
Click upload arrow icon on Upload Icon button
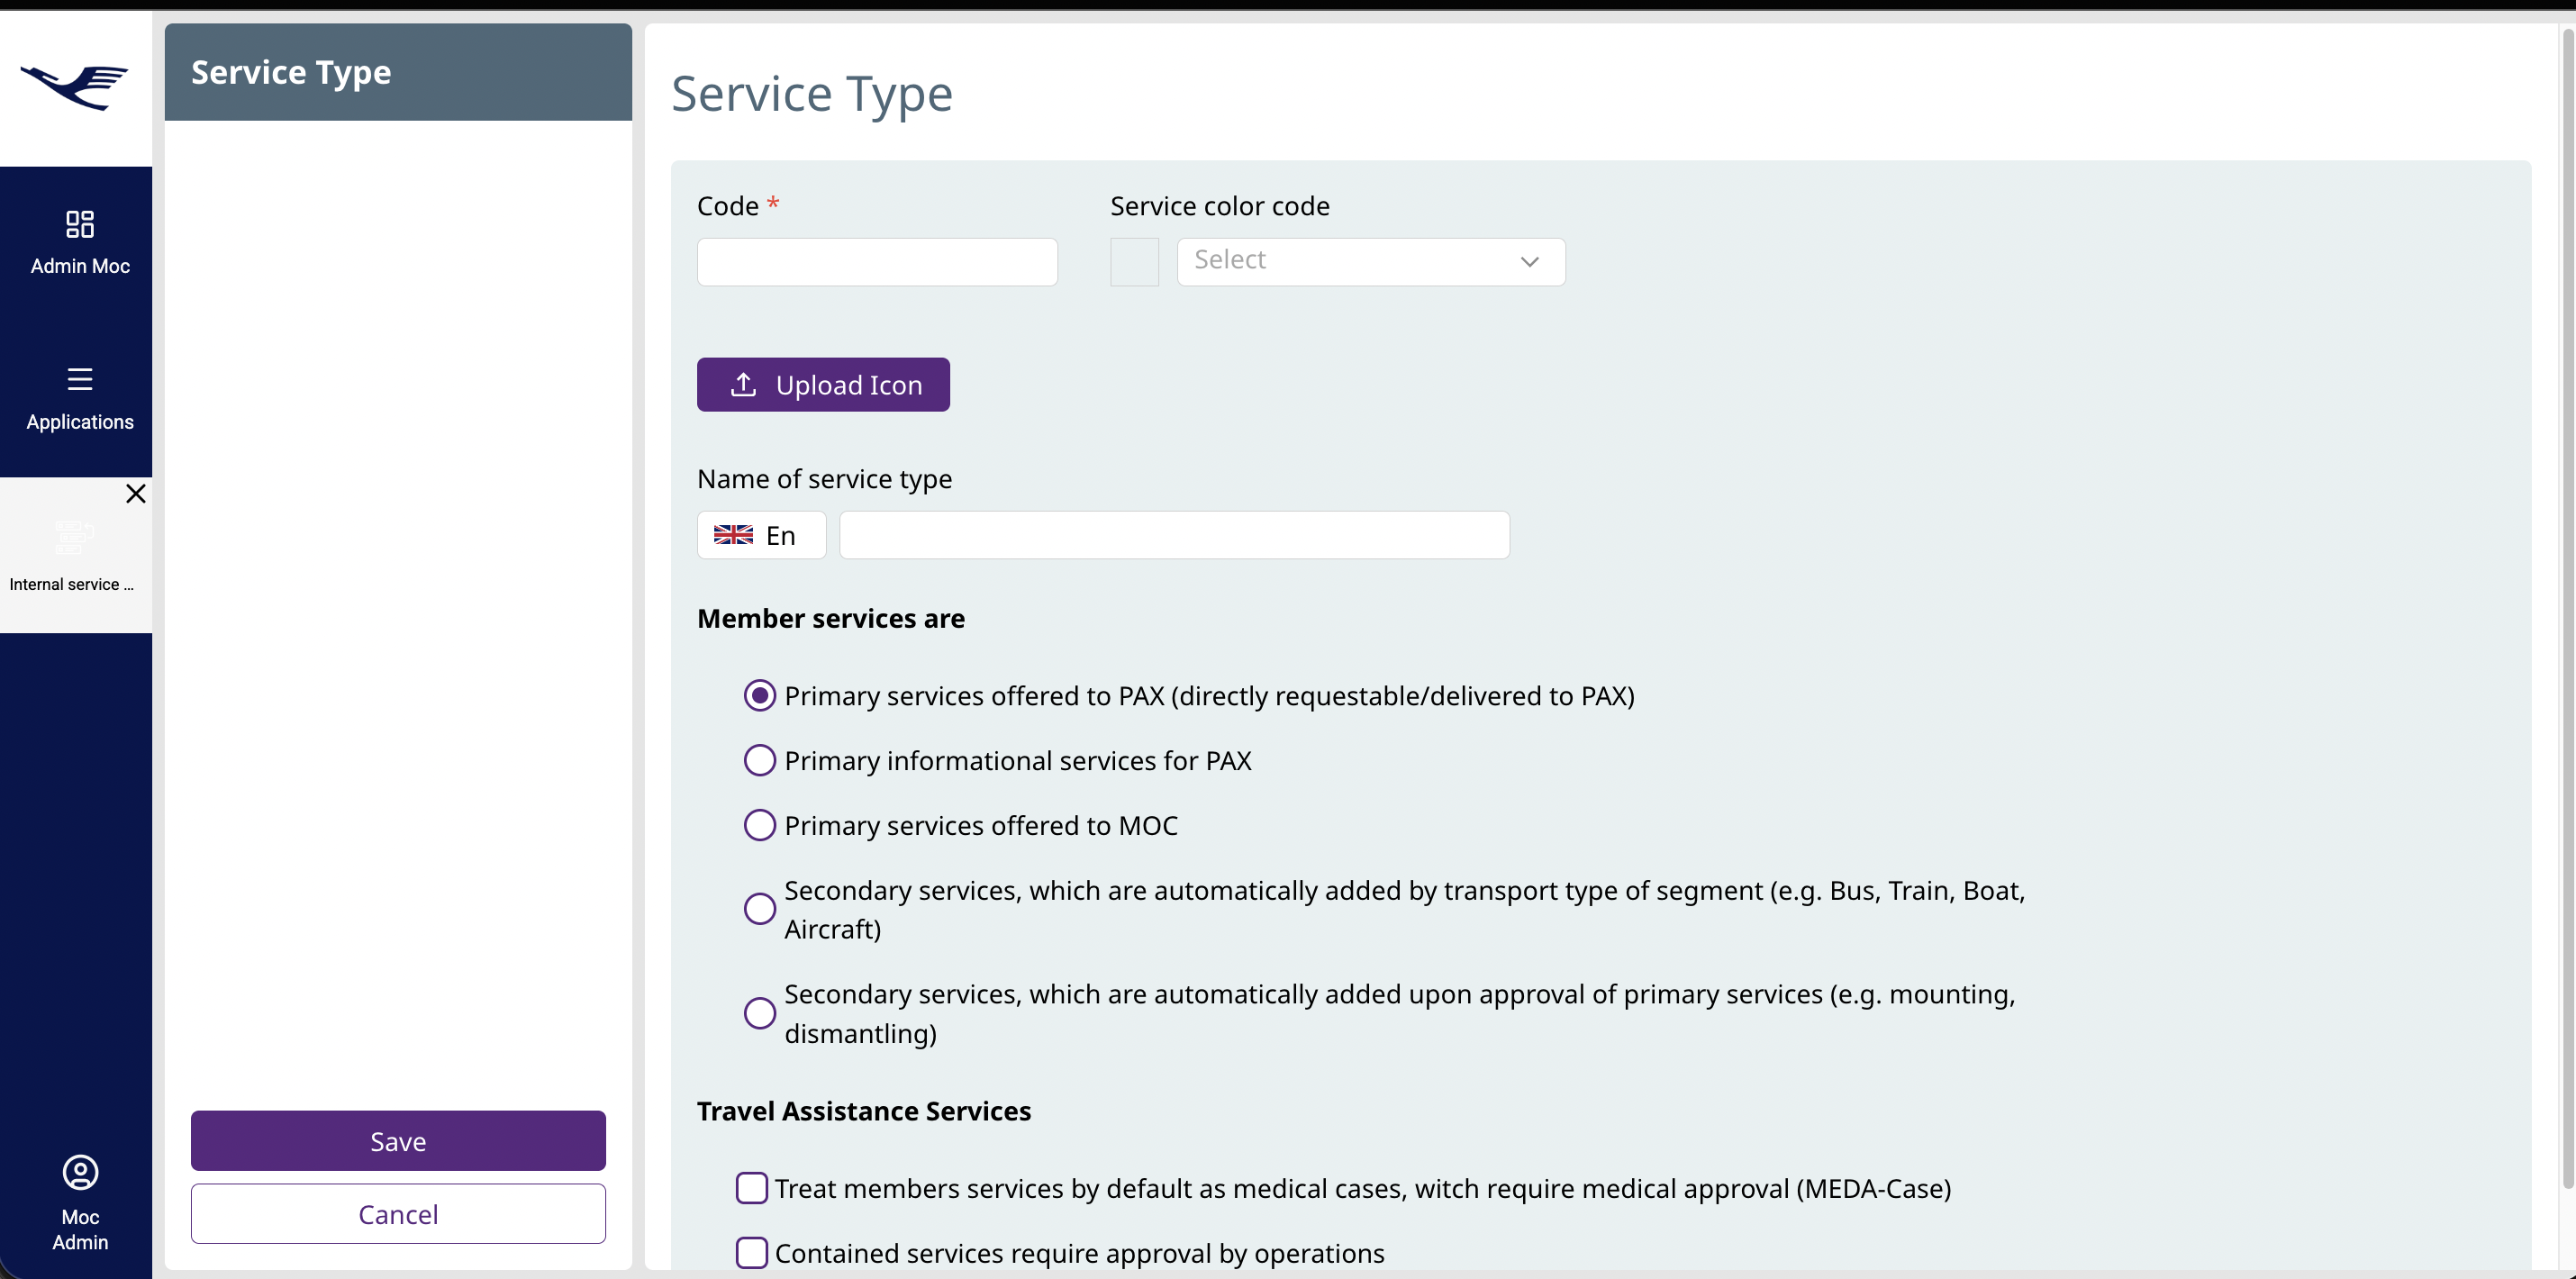[743, 385]
